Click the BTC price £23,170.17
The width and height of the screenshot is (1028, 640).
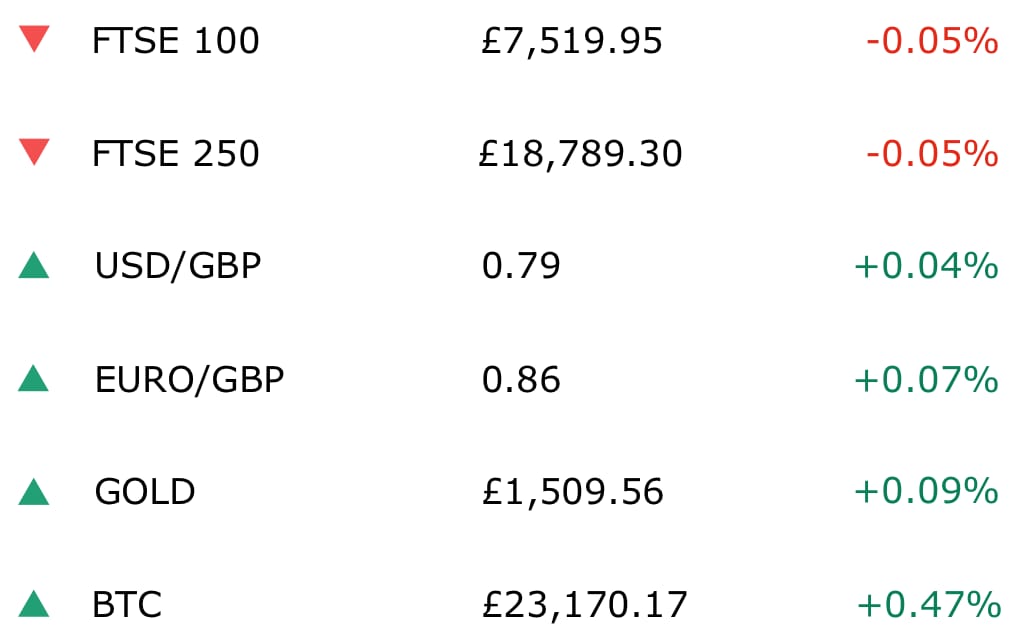(x=584, y=605)
